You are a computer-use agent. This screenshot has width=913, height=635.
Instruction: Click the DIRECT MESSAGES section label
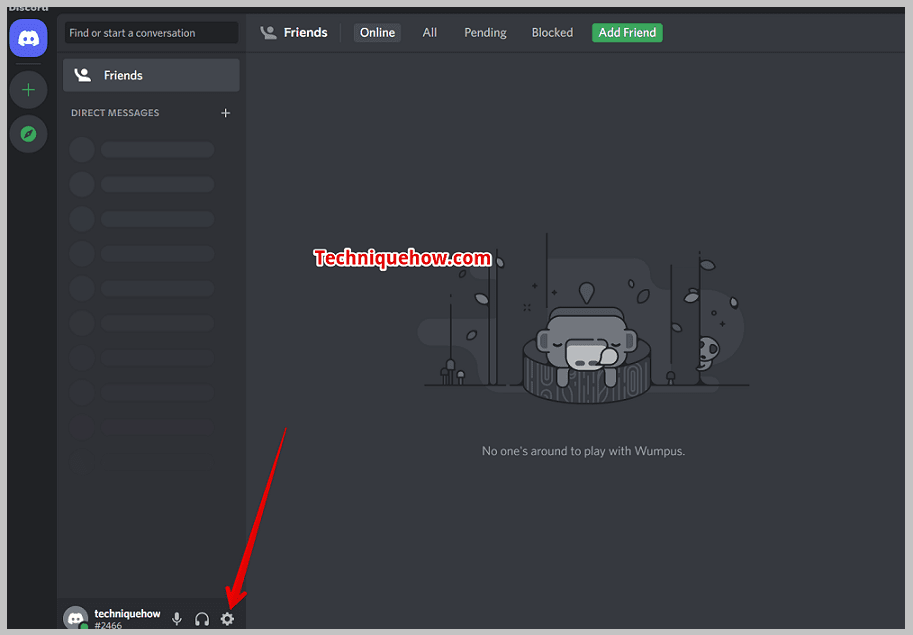[x=115, y=113]
